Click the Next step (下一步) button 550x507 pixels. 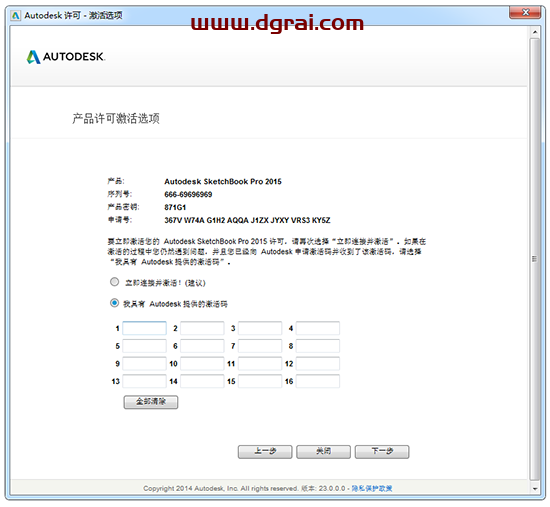382,452
